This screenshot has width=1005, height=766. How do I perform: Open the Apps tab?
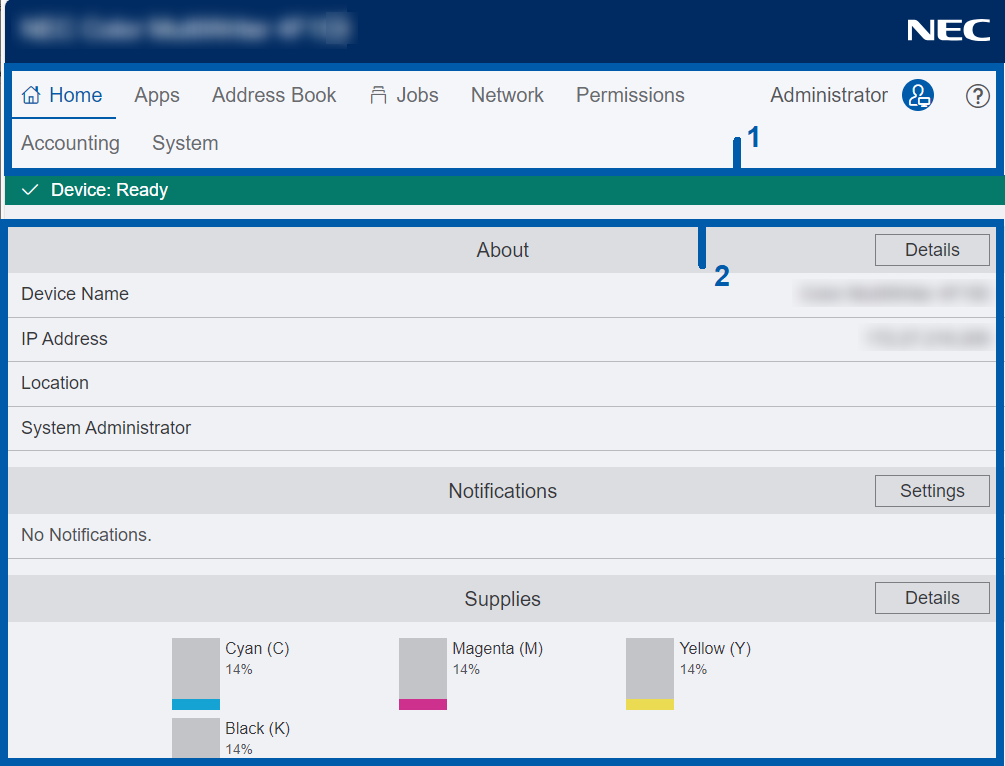click(157, 95)
